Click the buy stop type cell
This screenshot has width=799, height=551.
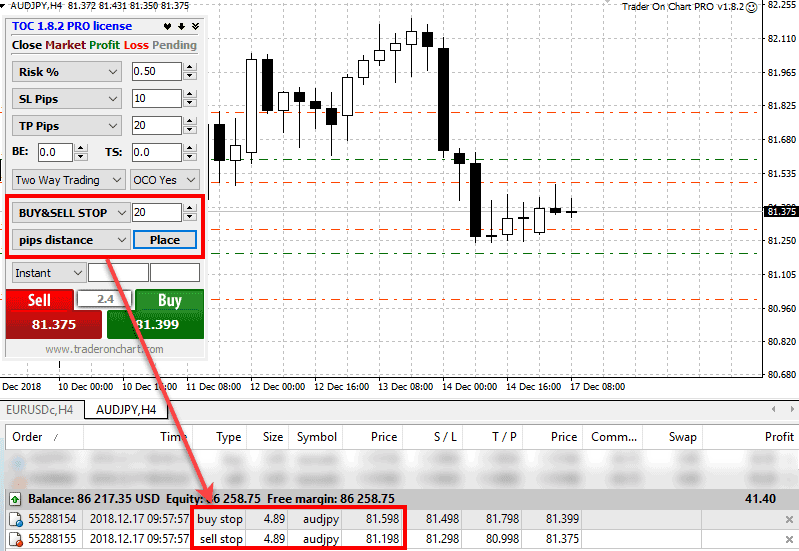pyautogui.click(x=220, y=519)
